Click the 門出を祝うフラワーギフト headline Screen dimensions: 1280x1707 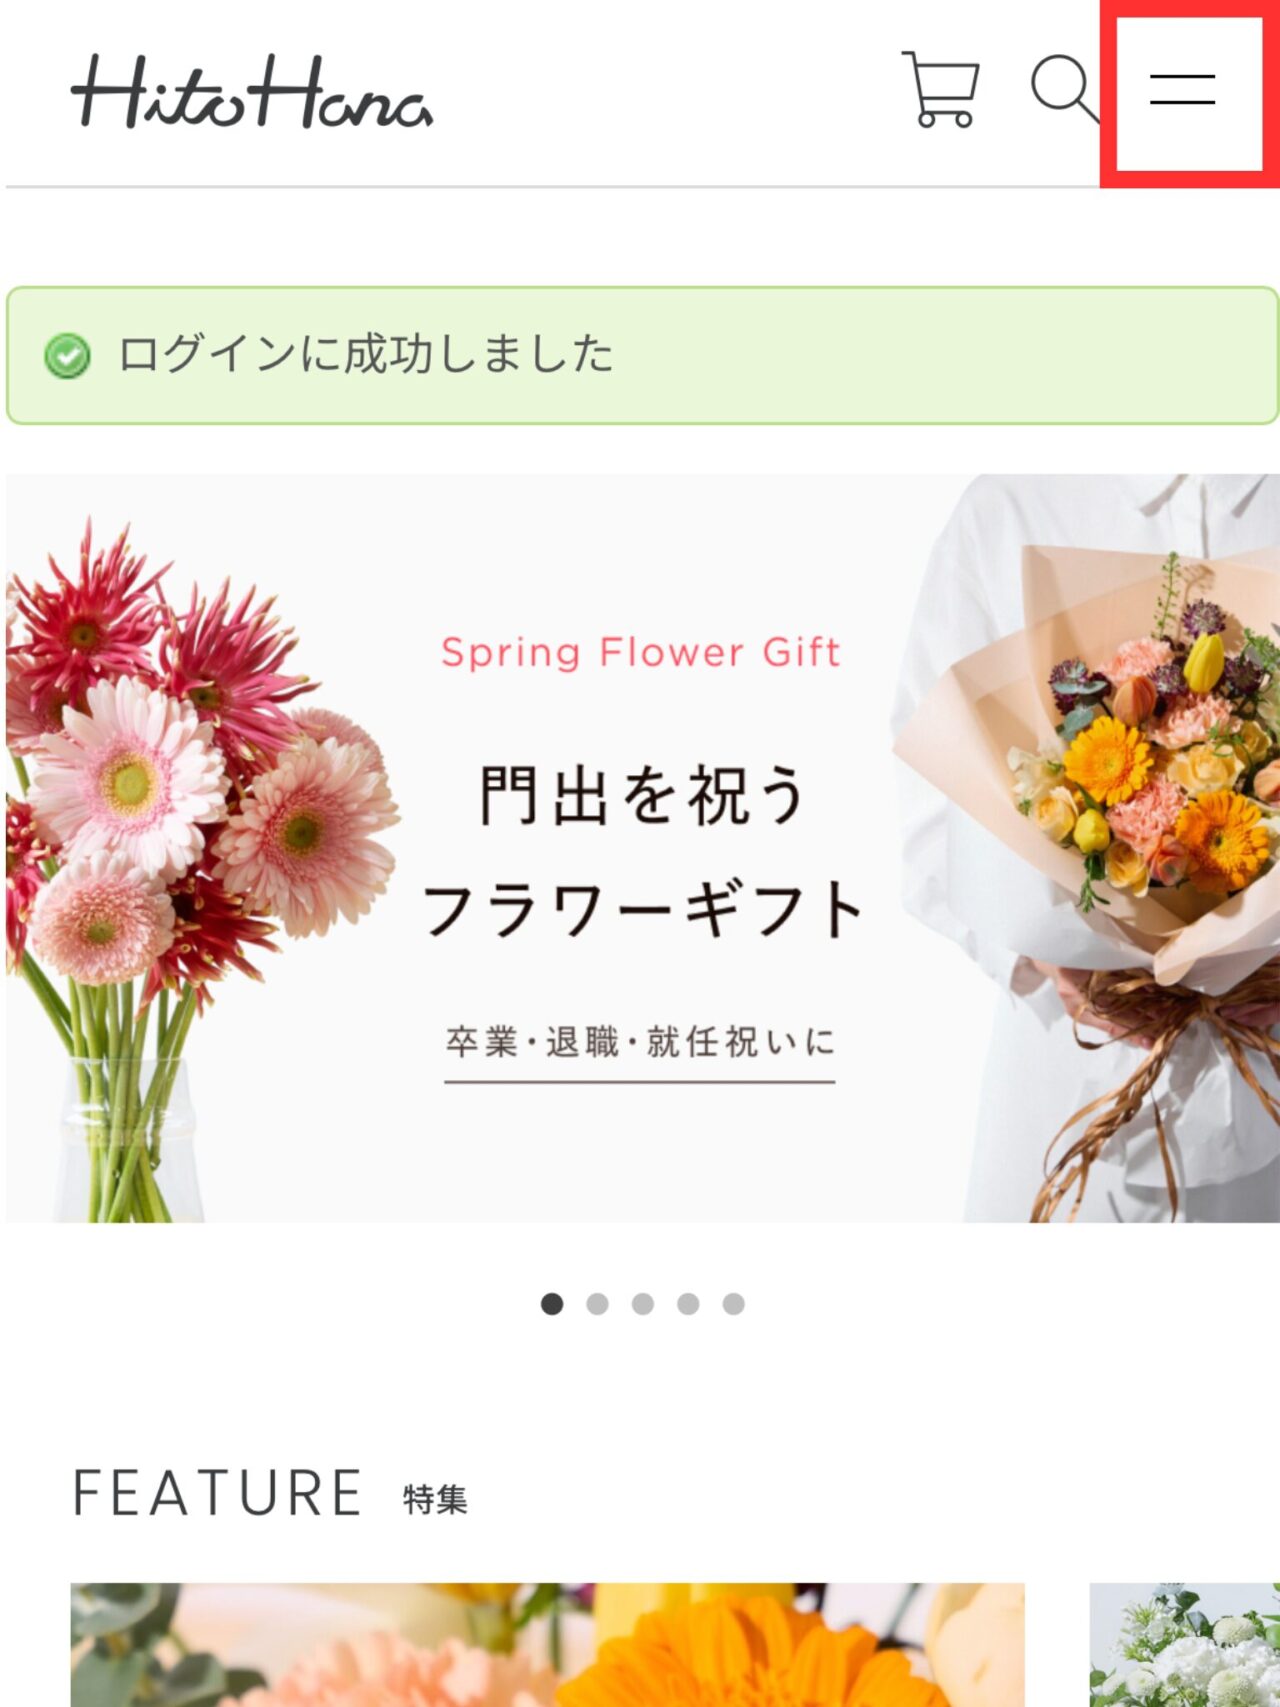642,852
